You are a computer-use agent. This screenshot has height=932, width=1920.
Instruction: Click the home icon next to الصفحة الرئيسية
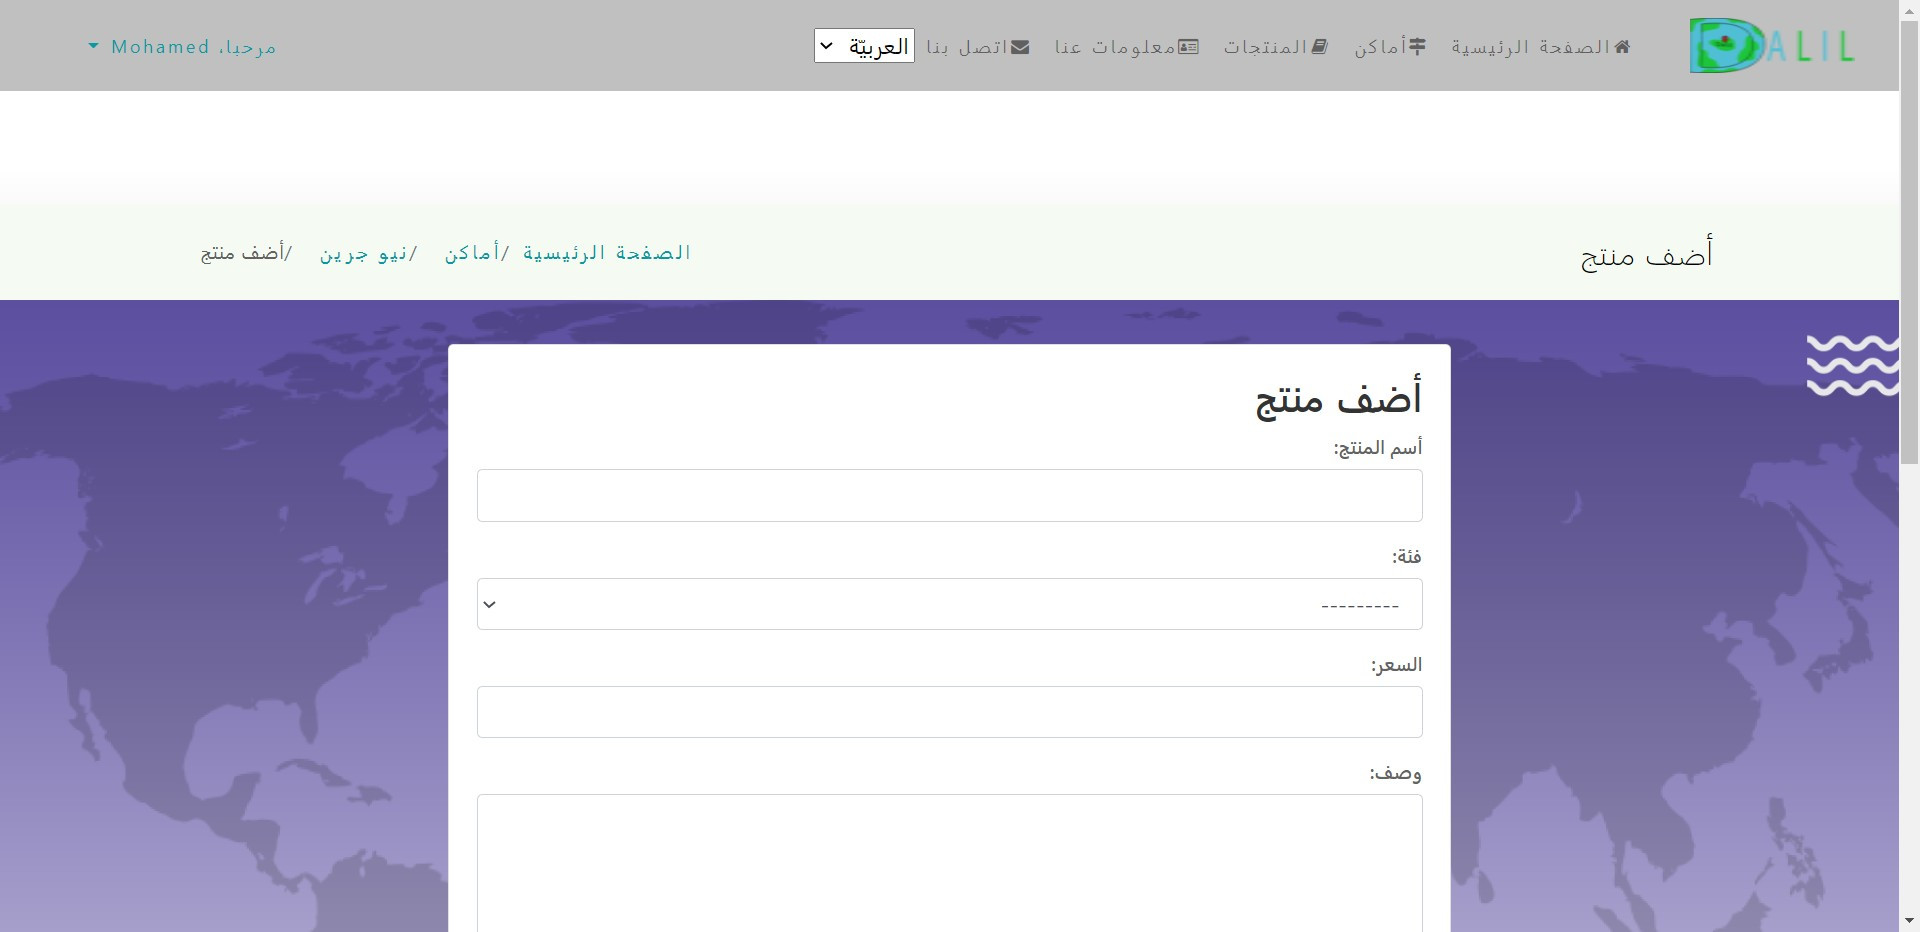1623,46
